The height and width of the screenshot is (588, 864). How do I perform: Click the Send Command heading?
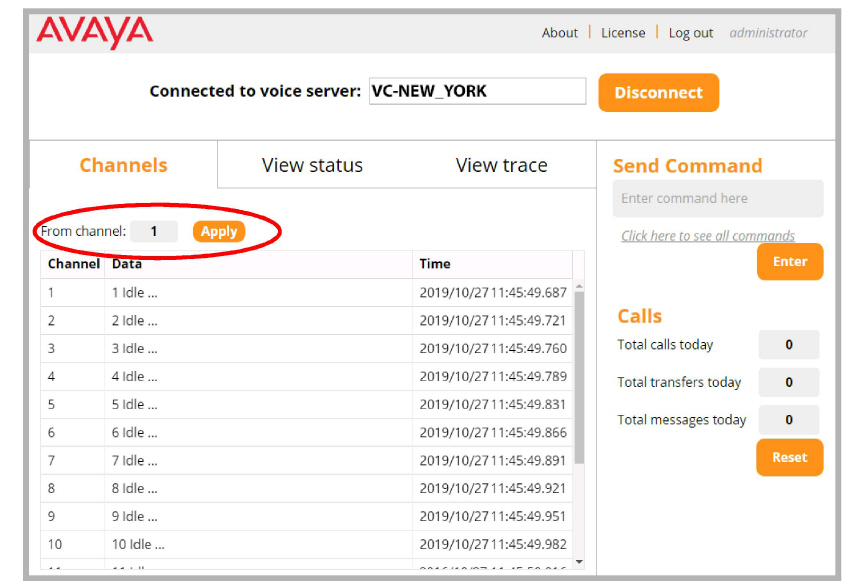687,166
